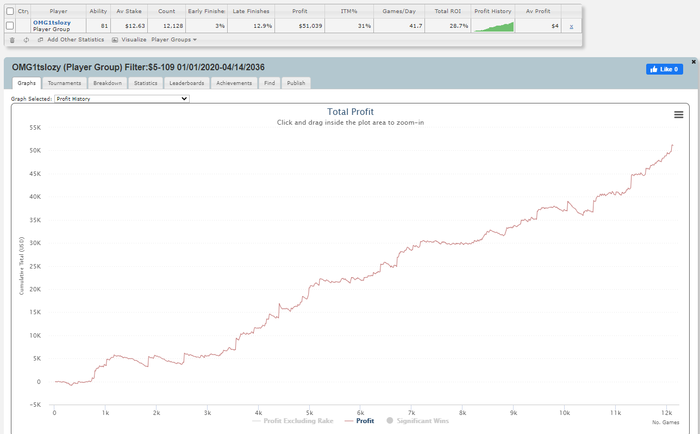The height and width of the screenshot is (434, 700).
Task: Sort by the Profit column header
Action: [300, 11]
